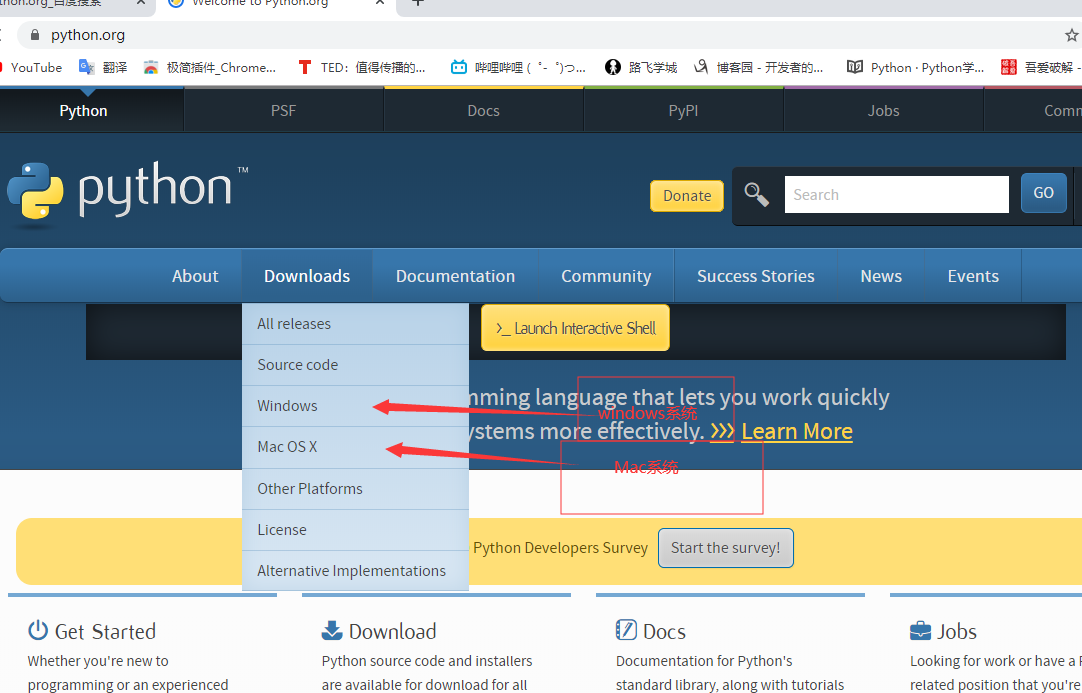The width and height of the screenshot is (1082, 693).
Task: Open the Documentation navigation menu
Action: tap(455, 276)
